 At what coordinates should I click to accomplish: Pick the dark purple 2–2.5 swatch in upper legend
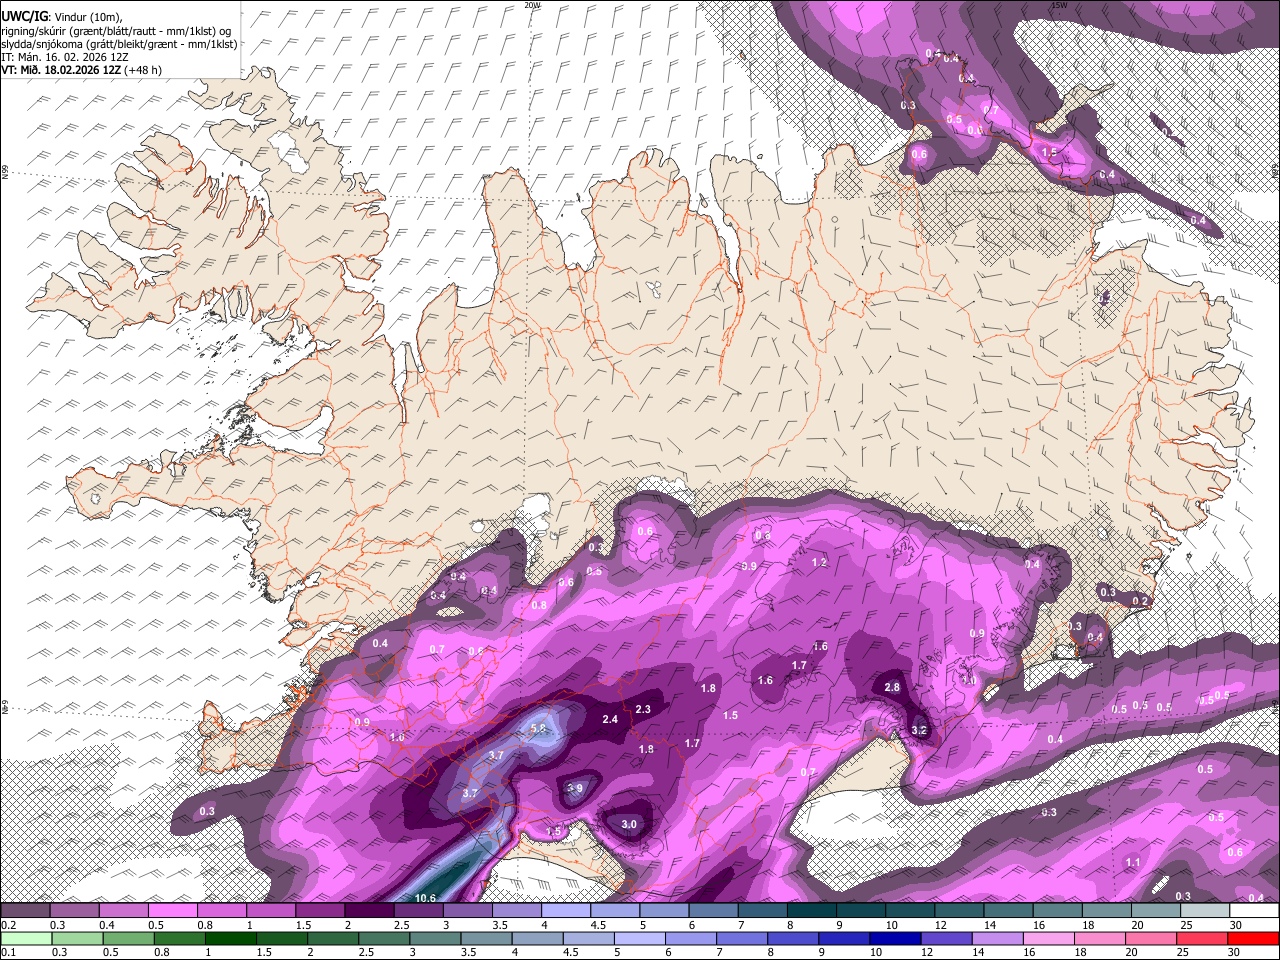pos(368,911)
